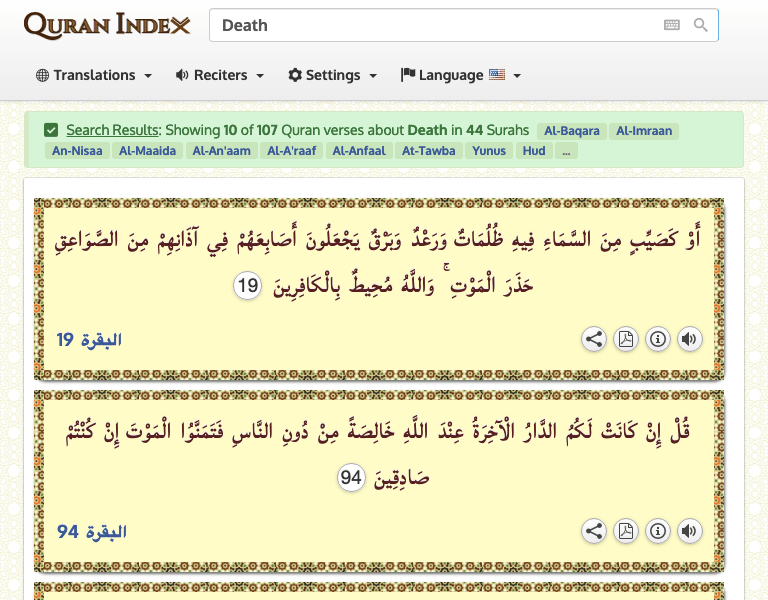Viewport: 768px width, 600px height.
Task: Expand the Settings dropdown
Action: [x=332, y=75]
